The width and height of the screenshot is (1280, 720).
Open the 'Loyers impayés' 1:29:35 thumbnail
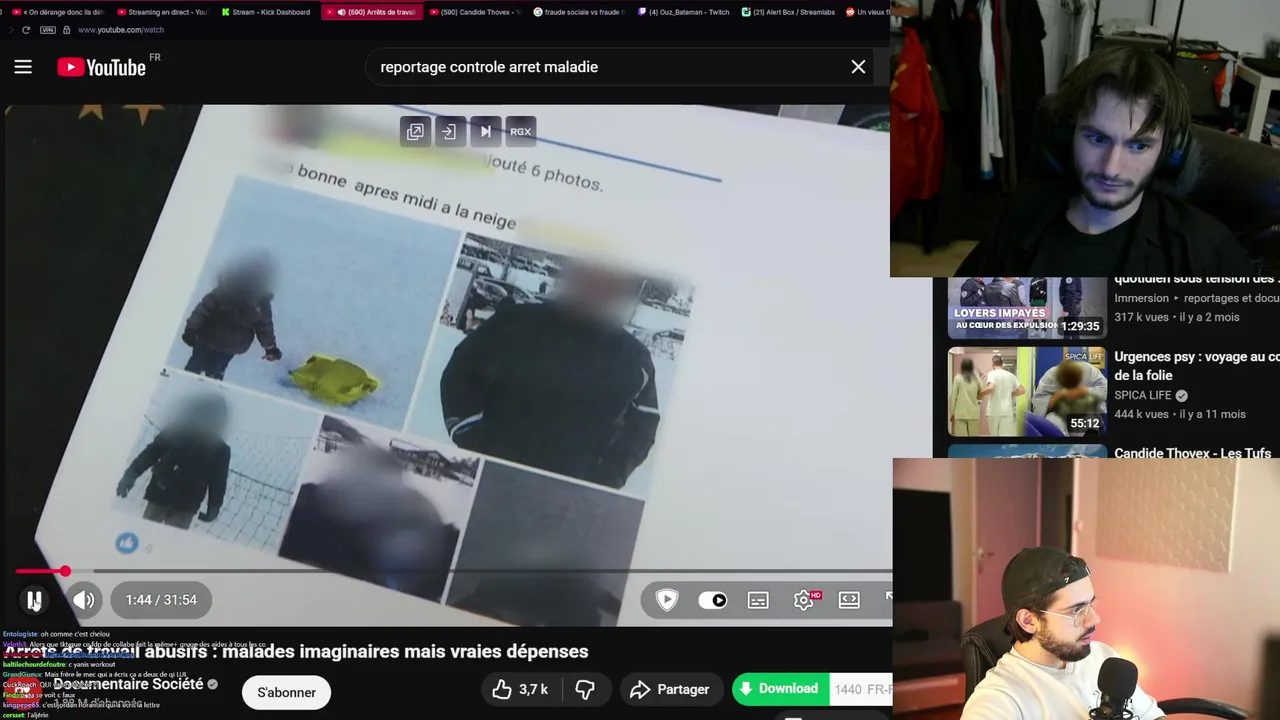coord(1027,308)
